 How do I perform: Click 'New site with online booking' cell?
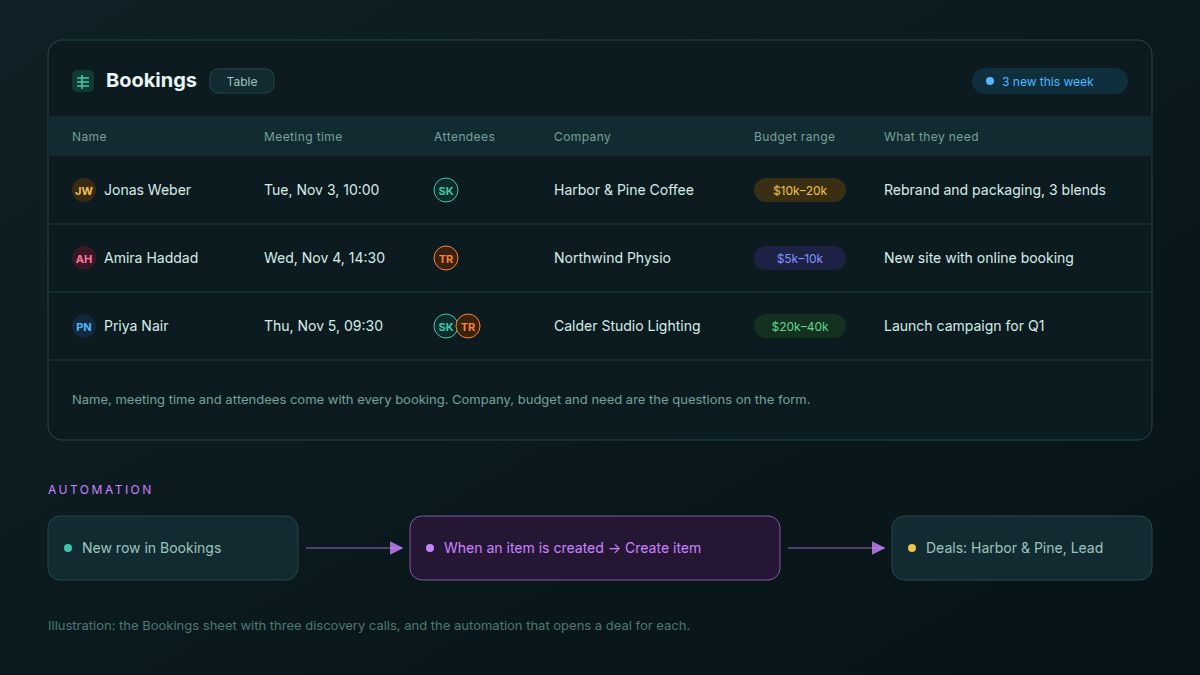click(979, 258)
